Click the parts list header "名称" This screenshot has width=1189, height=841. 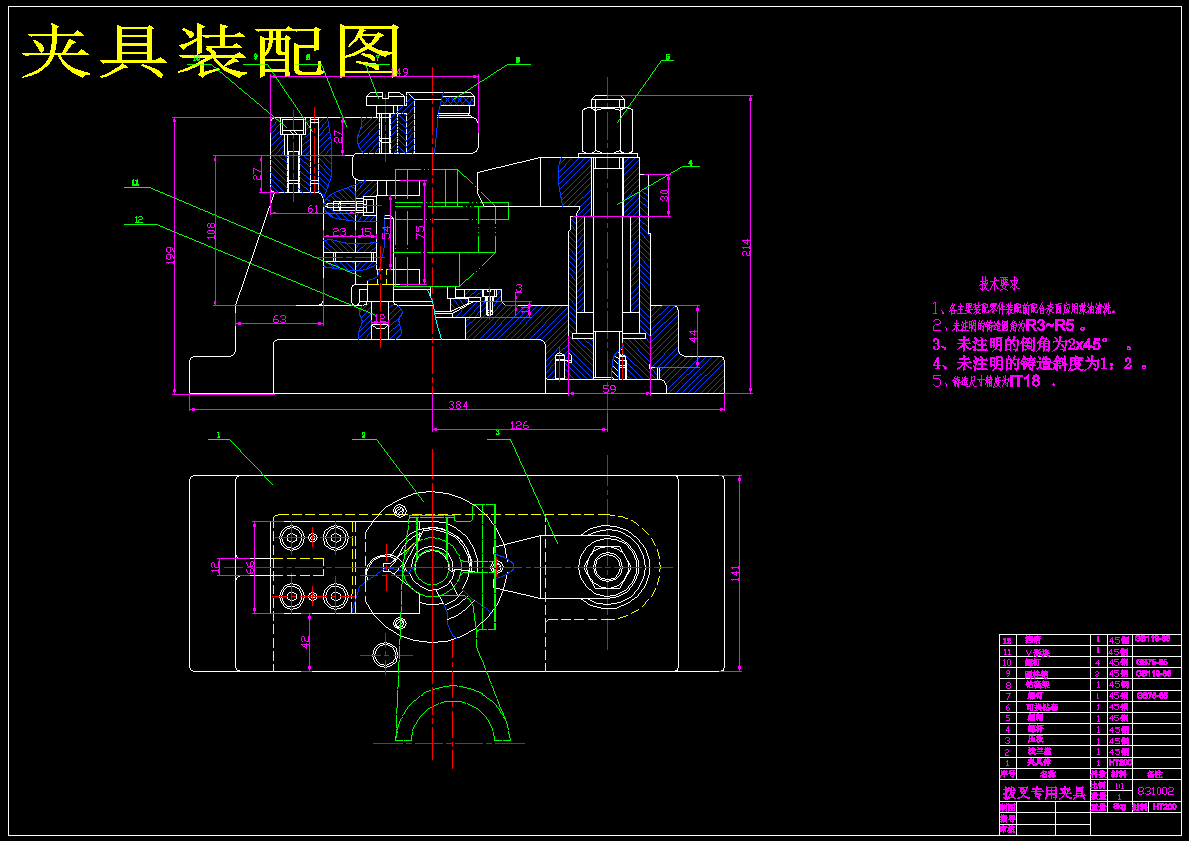coord(1048,774)
